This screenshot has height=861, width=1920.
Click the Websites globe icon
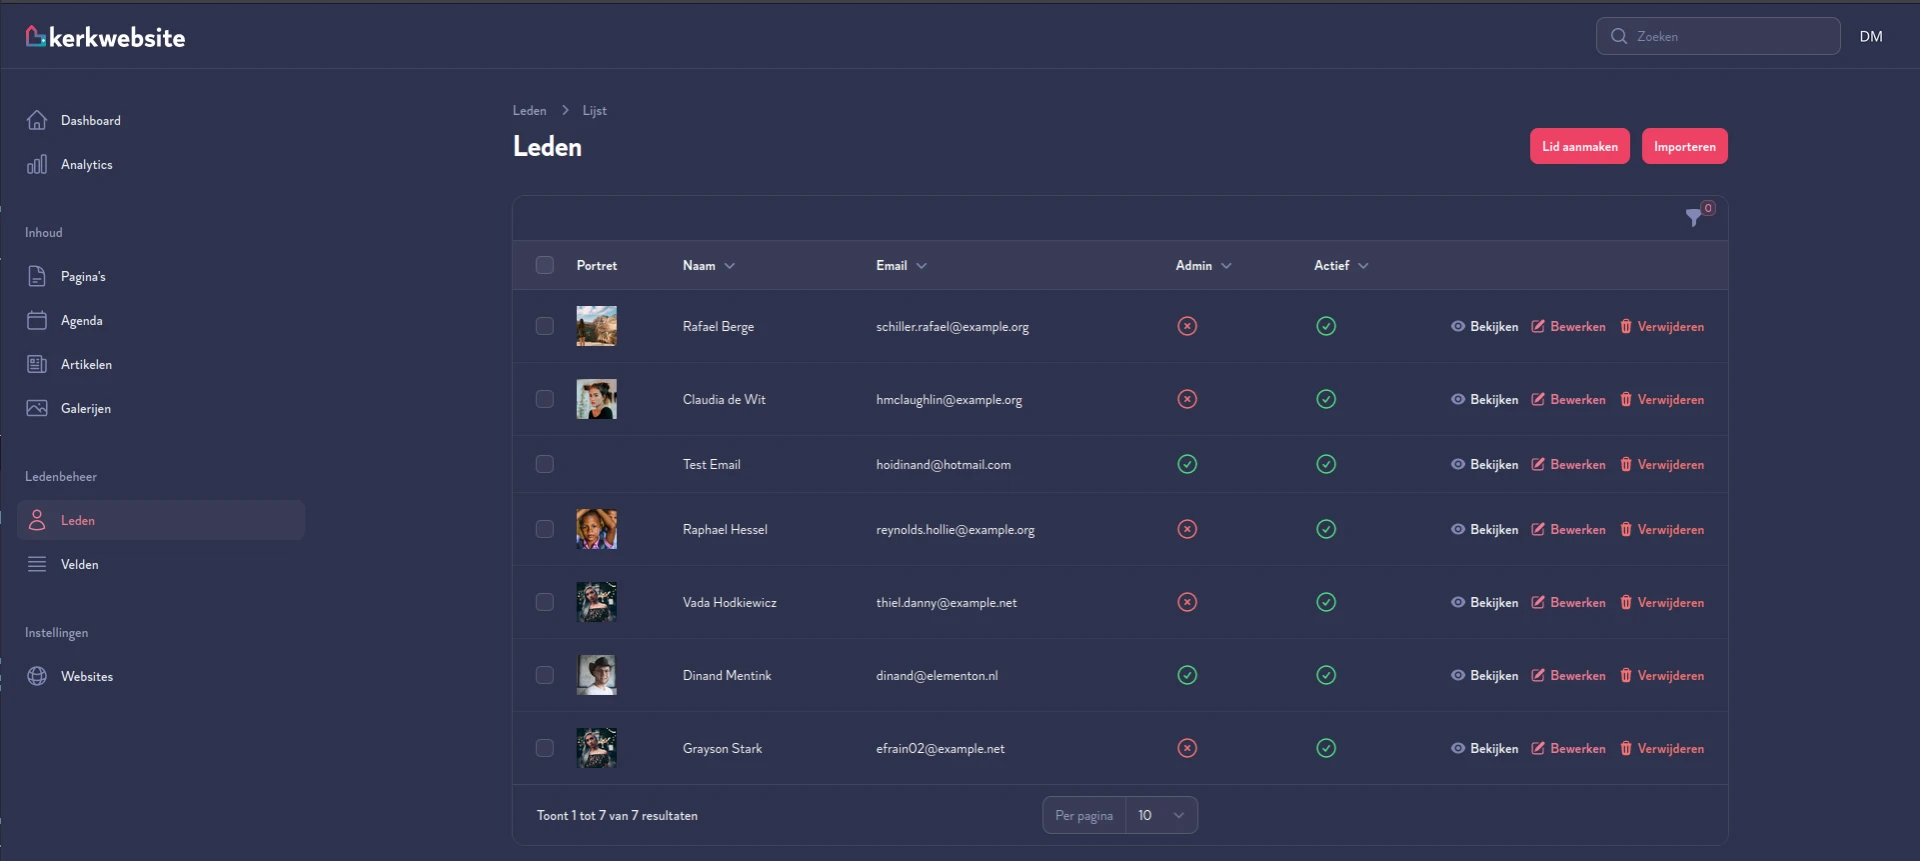coord(37,676)
